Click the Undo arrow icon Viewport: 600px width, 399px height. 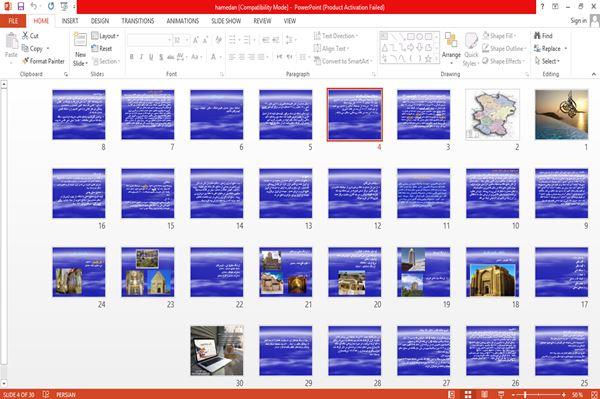pyautogui.click(x=34, y=6)
